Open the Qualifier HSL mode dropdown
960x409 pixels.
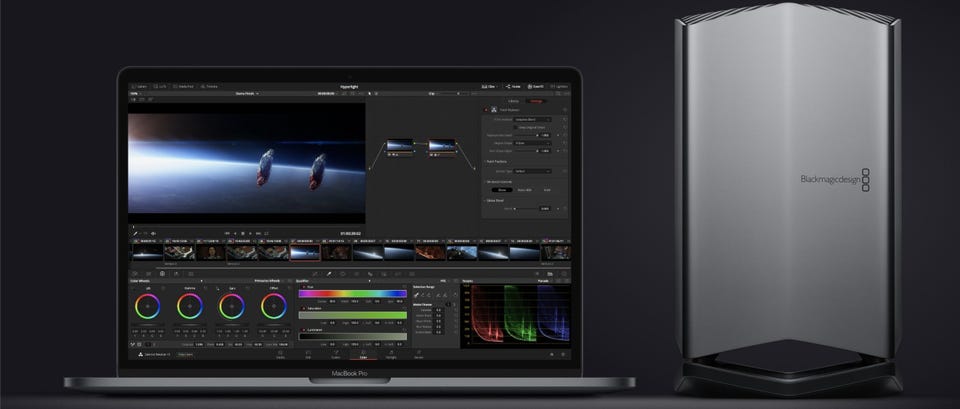click(x=447, y=280)
